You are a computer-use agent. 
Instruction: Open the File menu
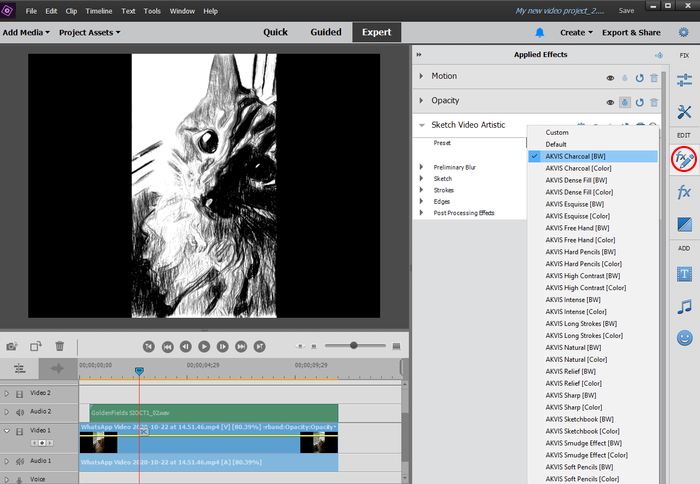31,11
